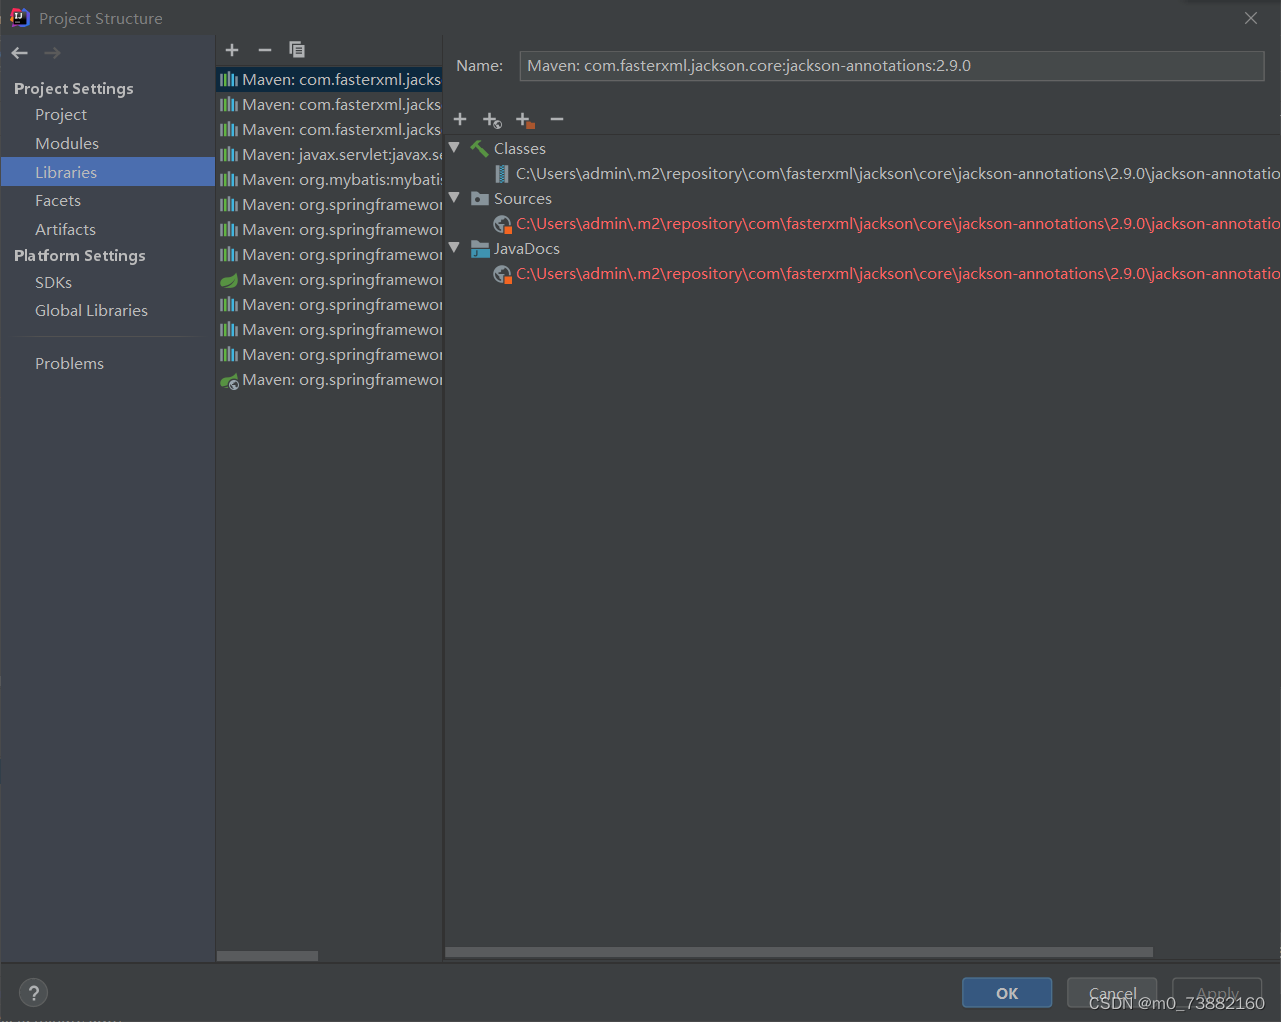The image size is (1281, 1022).
Task: Open the Modules settings page
Action: pyautogui.click(x=67, y=144)
